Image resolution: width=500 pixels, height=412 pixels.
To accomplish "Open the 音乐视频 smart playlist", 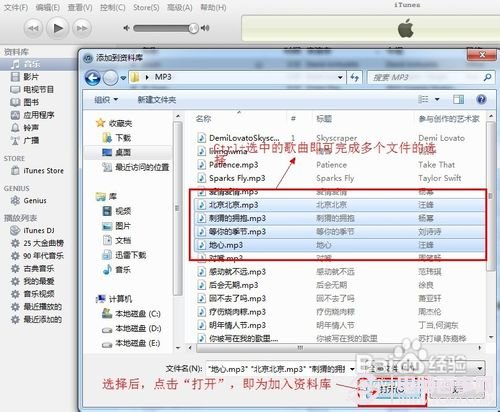I will [38, 294].
